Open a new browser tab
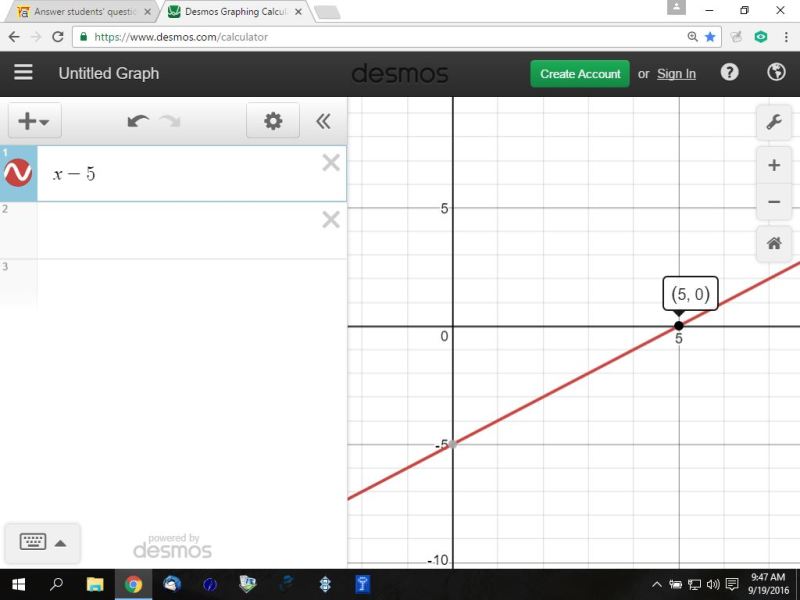Viewport: 800px width, 600px height. 327,13
